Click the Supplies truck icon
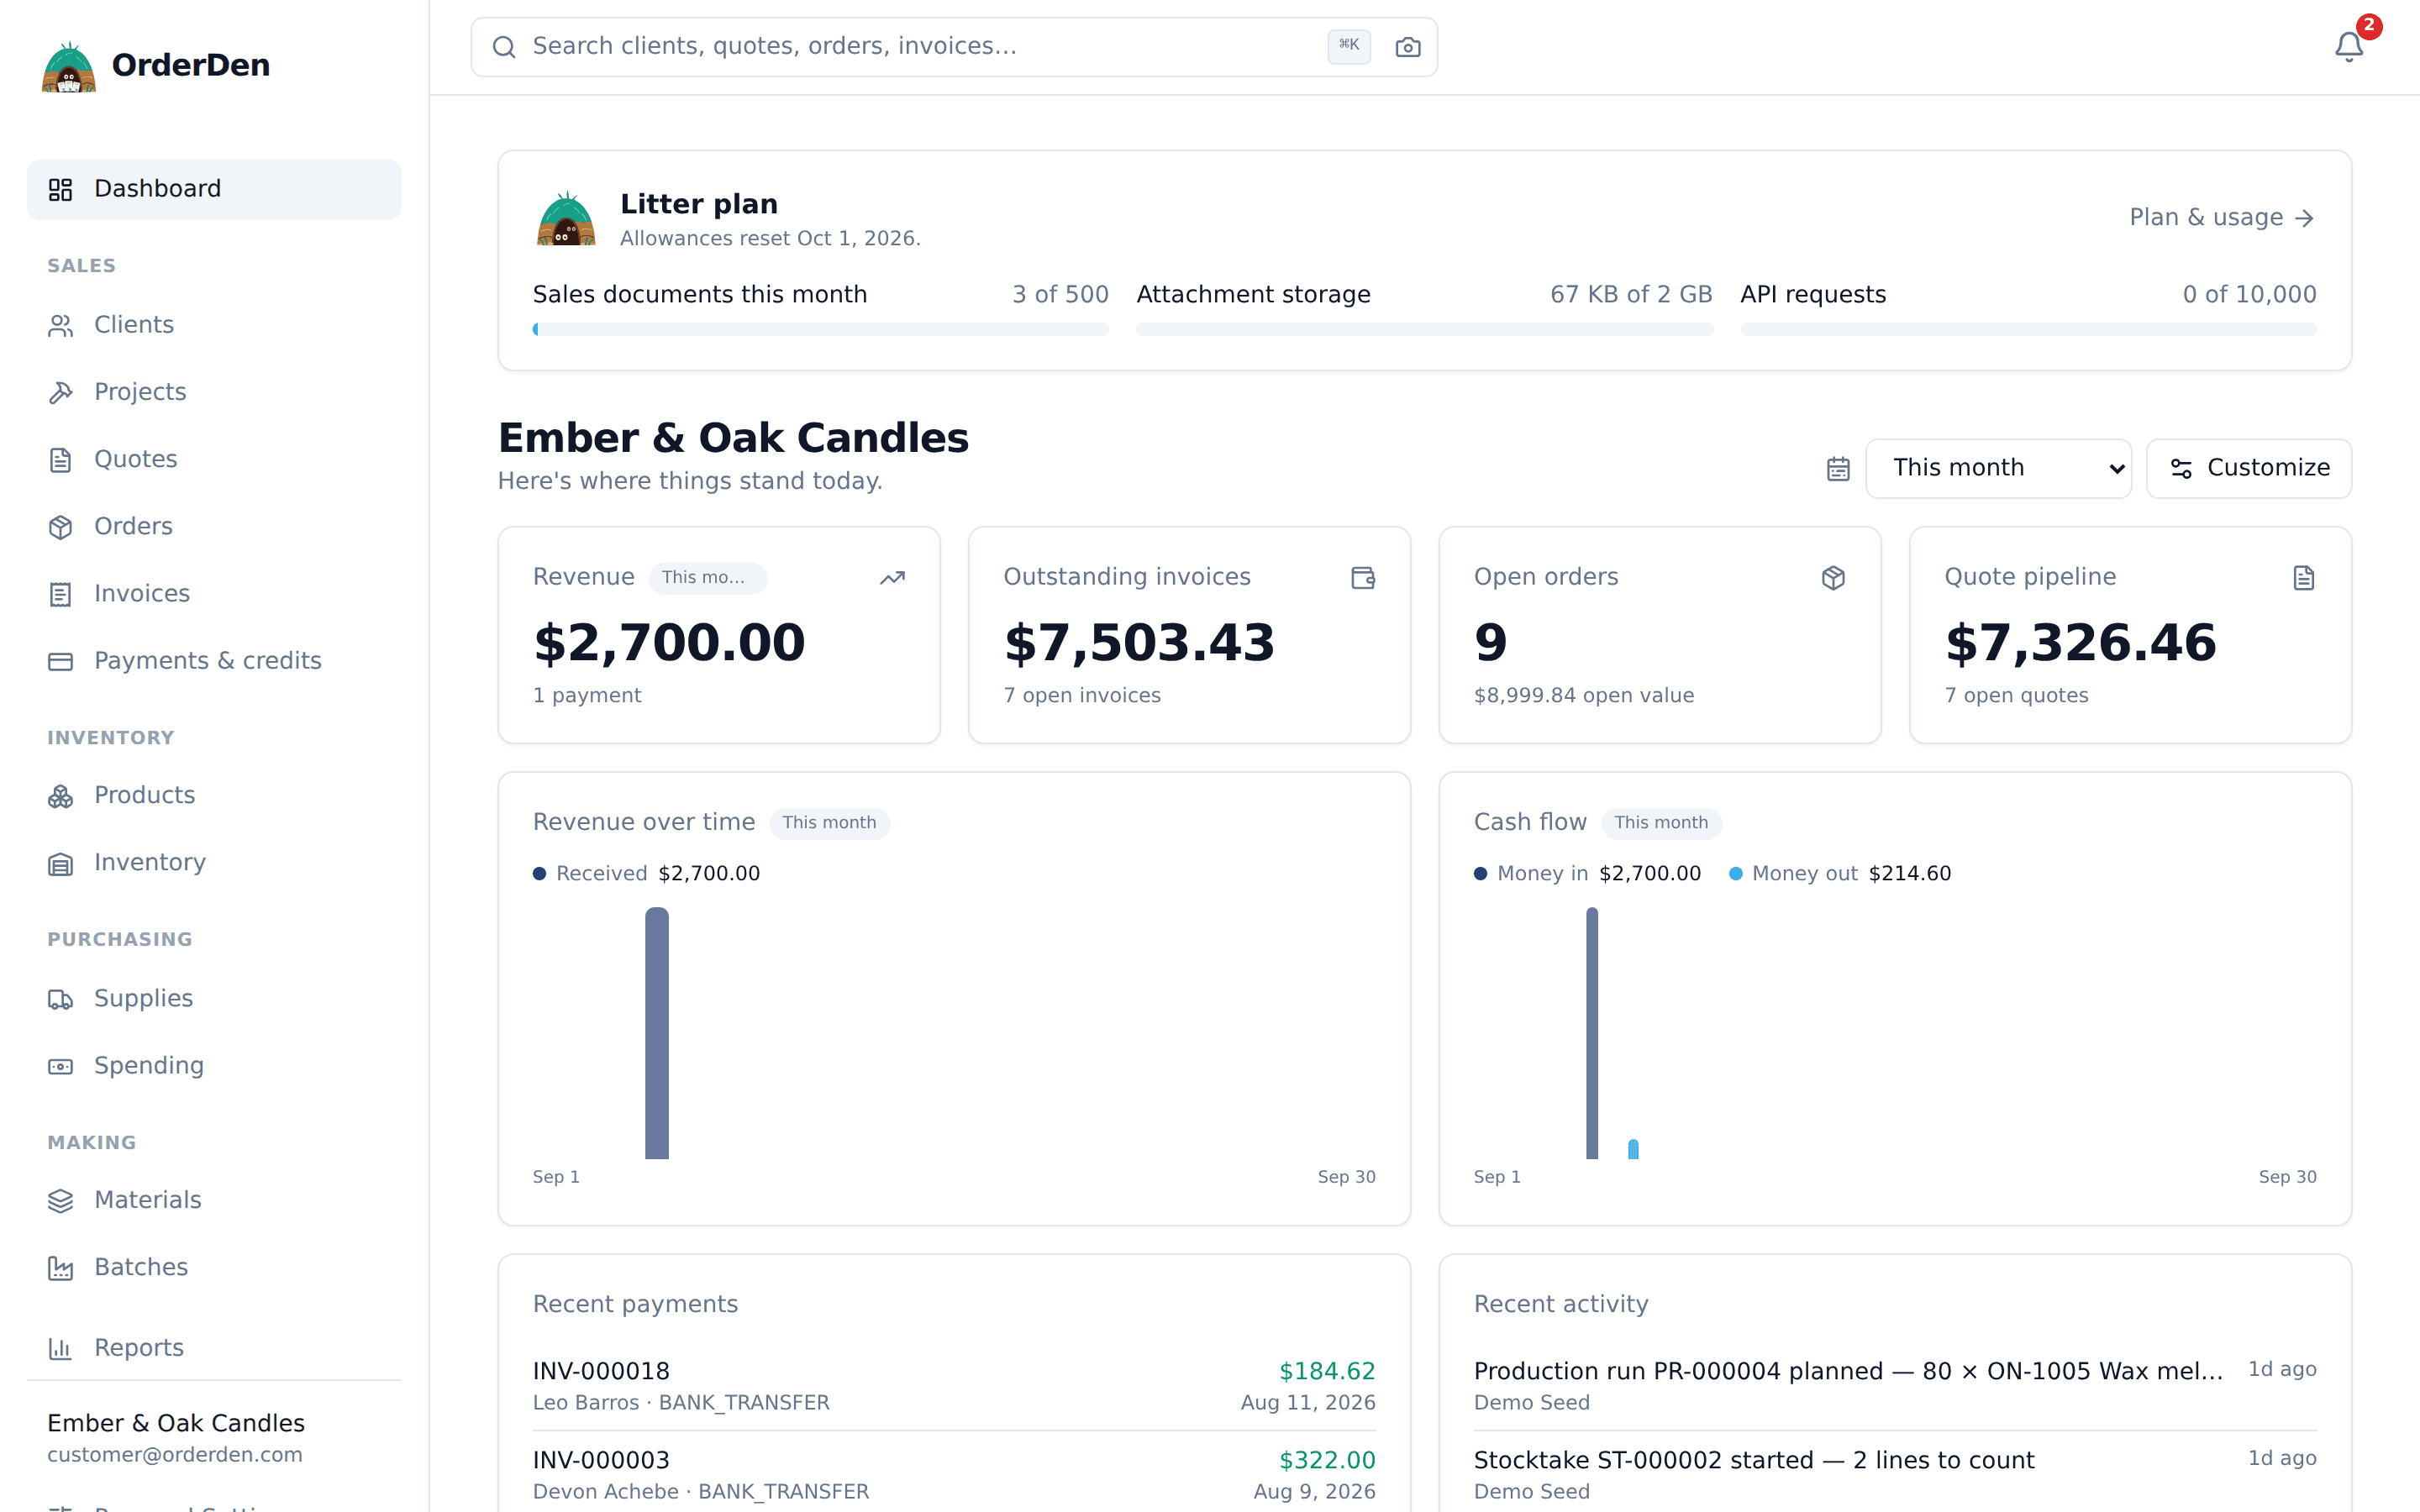 pos(60,999)
